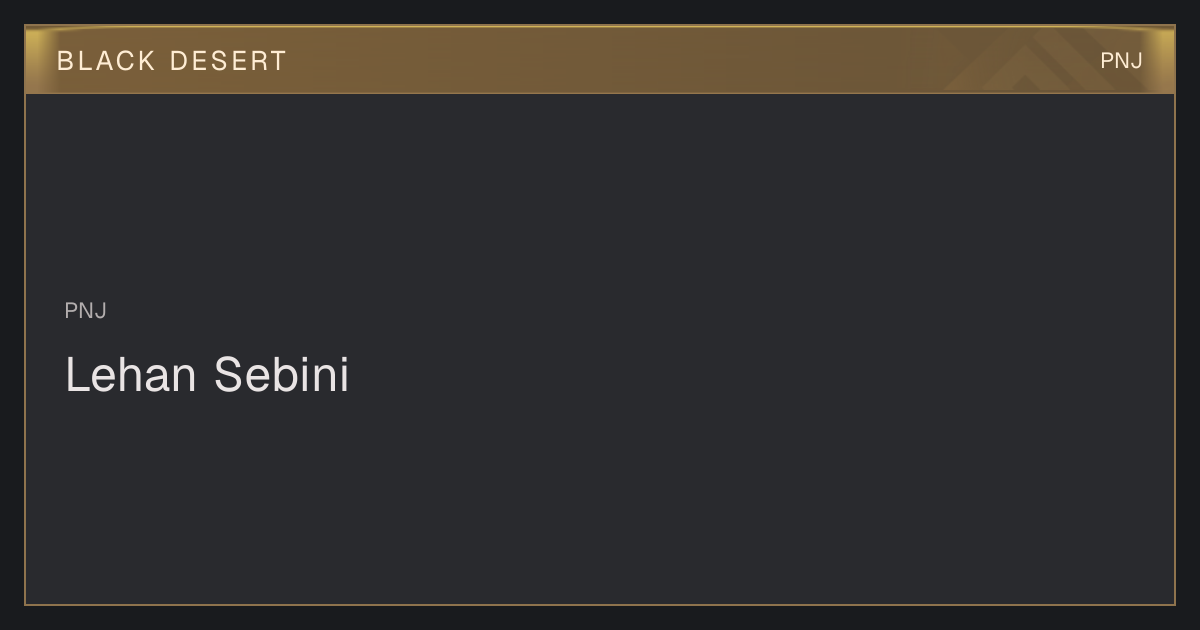Click the Lehan Sebini name heading

coord(207,375)
